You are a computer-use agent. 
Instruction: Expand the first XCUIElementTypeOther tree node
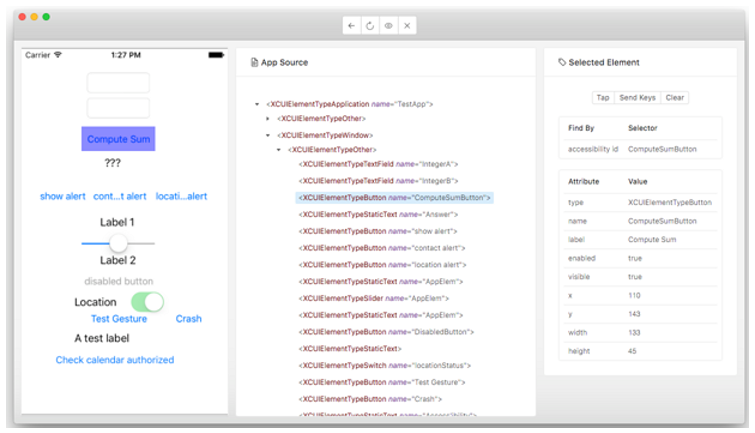[267, 119]
